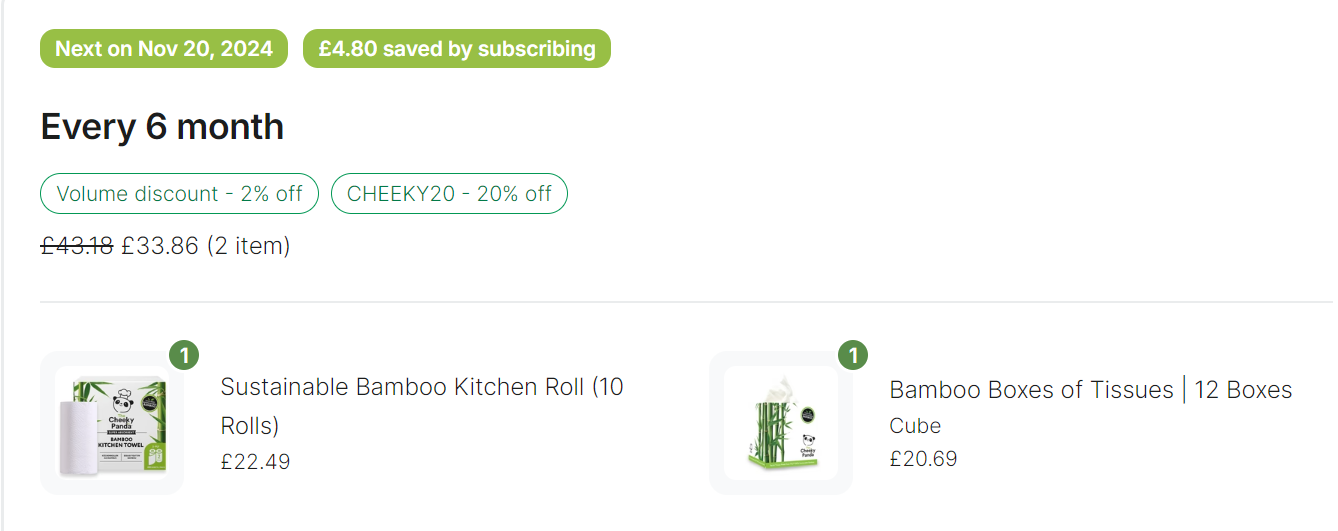Open the Bamboo Kitchen Towel product image
1338x531 pixels.
112,423
